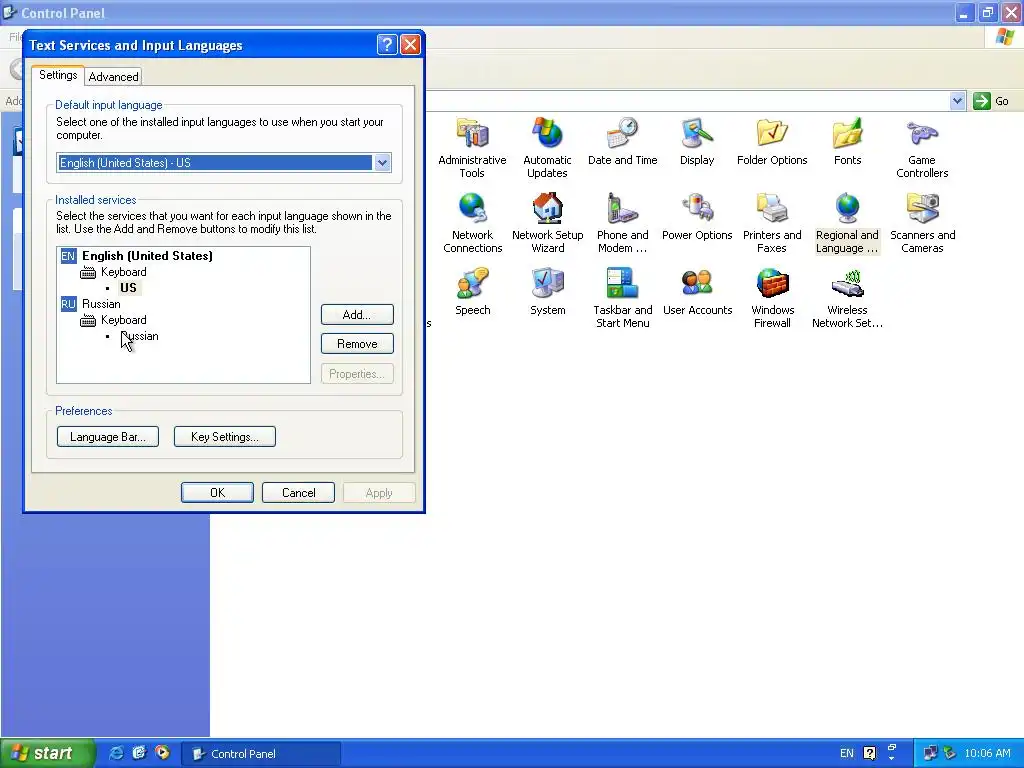
Task: Open Language Bar... preferences
Action: click(108, 436)
